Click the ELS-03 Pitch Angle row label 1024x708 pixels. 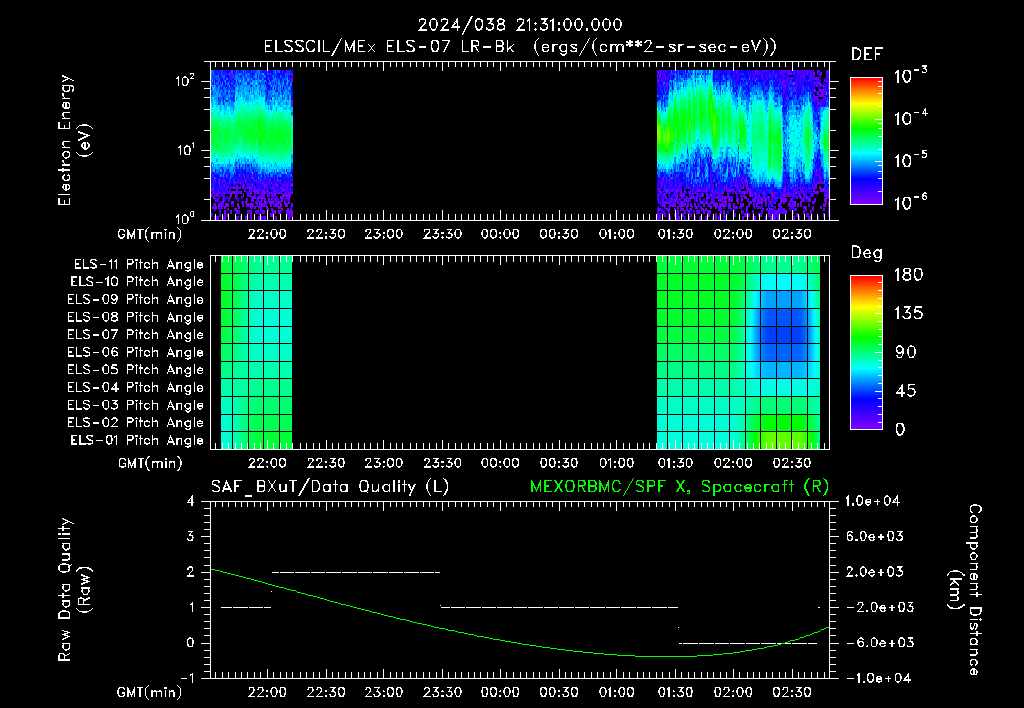136,405
